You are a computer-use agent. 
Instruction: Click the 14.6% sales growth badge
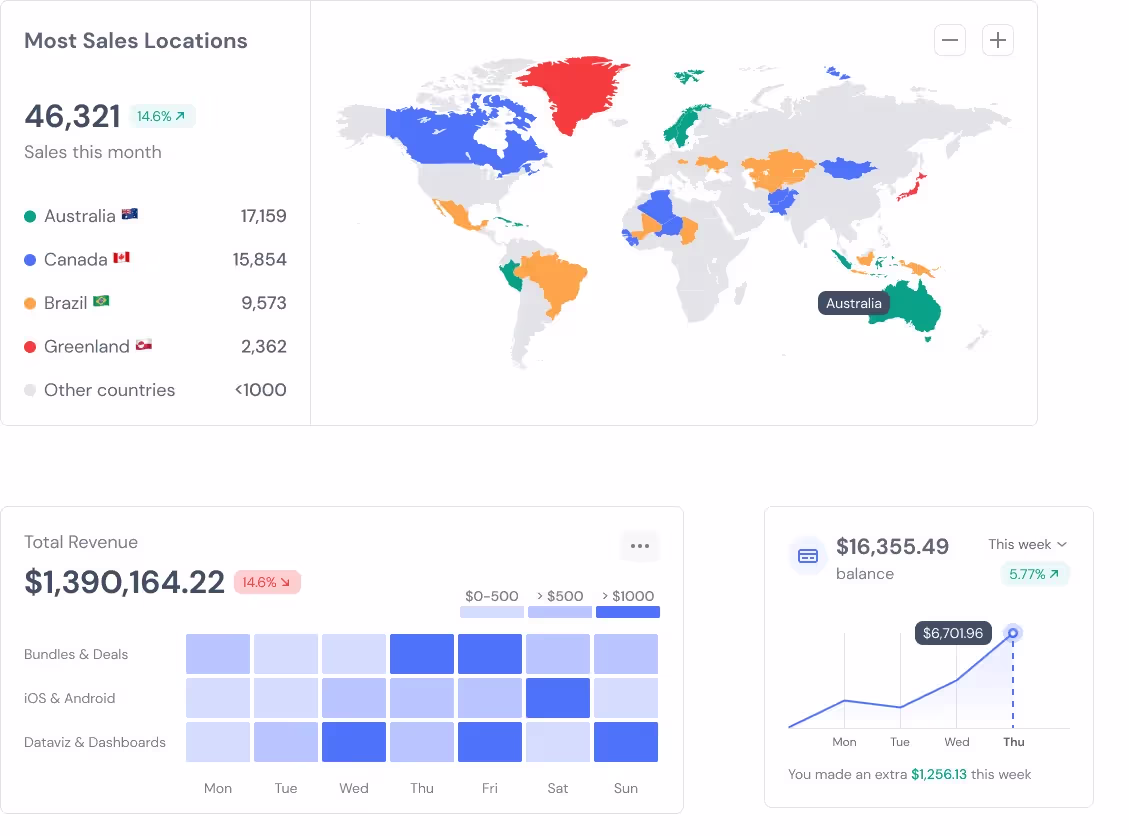[162, 116]
